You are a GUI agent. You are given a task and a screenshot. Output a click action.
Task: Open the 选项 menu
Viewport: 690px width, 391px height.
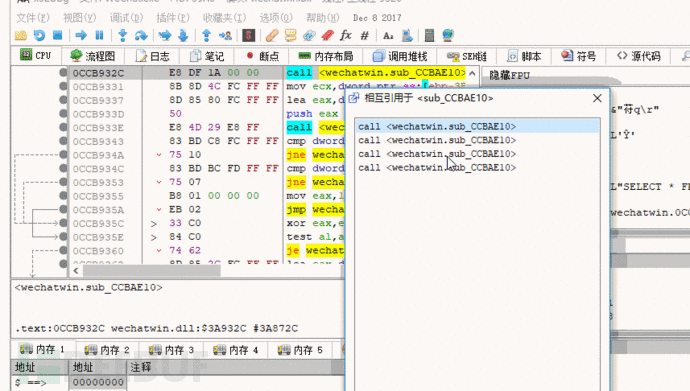275,18
